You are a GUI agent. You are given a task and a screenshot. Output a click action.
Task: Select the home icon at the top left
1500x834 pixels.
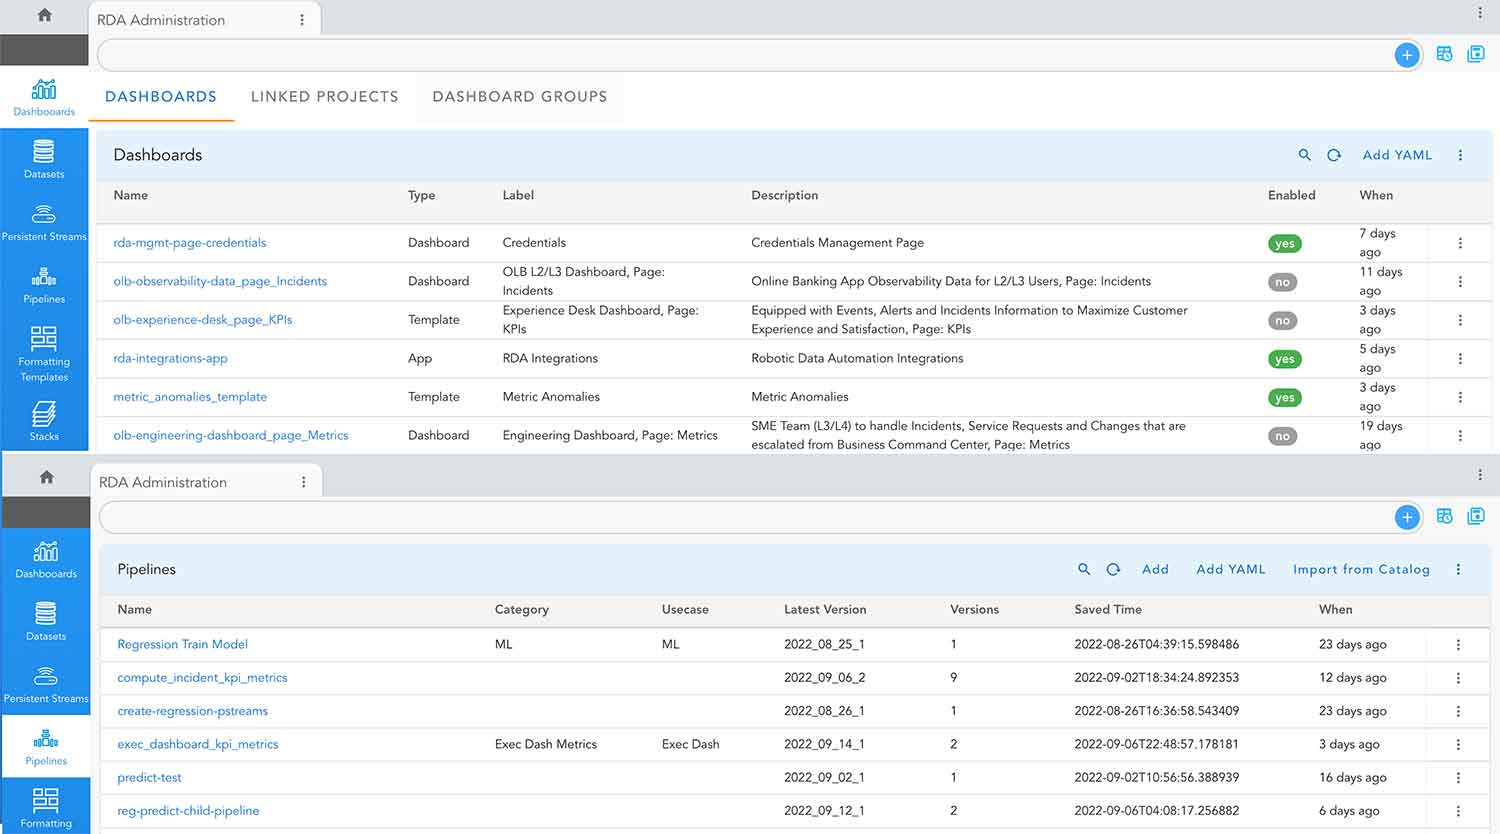coord(44,16)
